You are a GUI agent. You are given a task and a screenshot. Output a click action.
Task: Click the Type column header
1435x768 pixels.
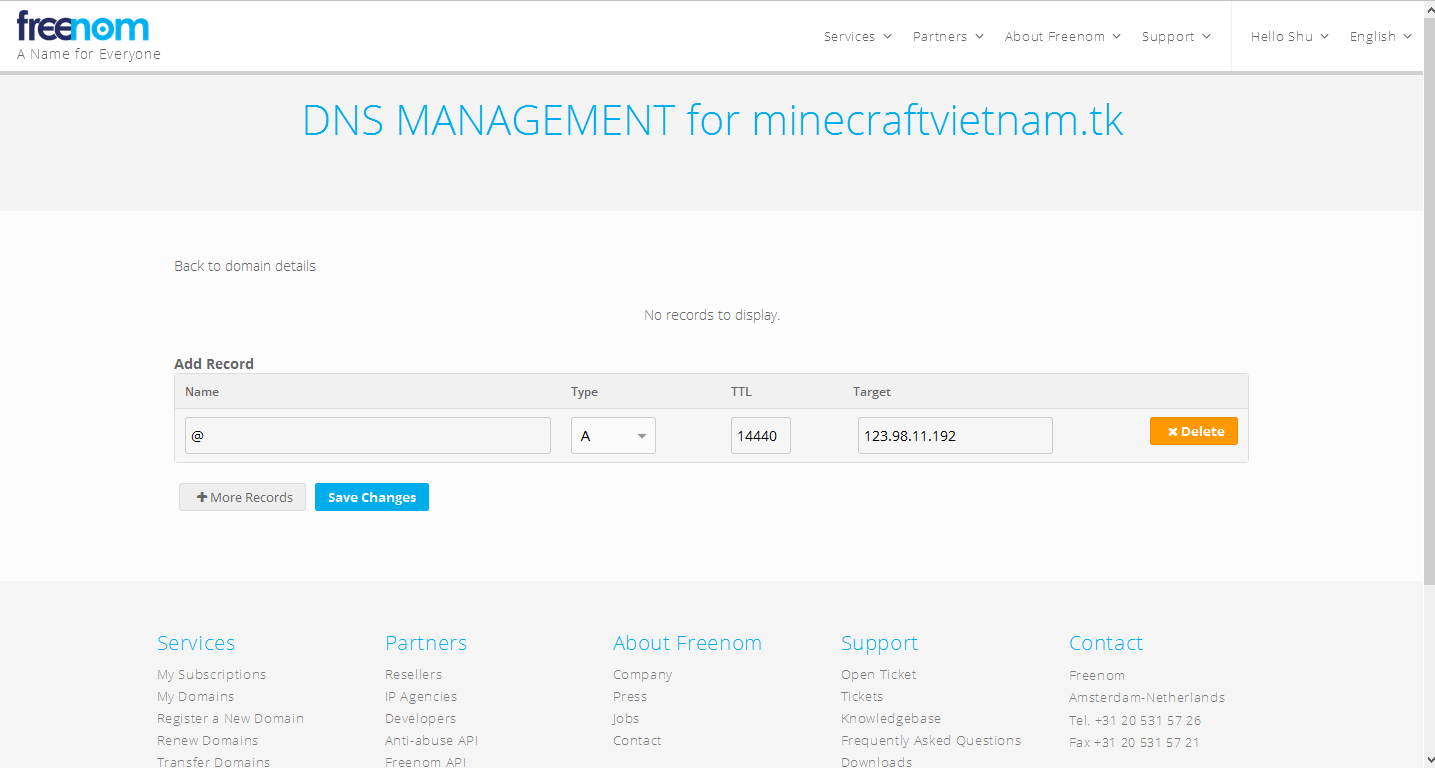coord(585,392)
